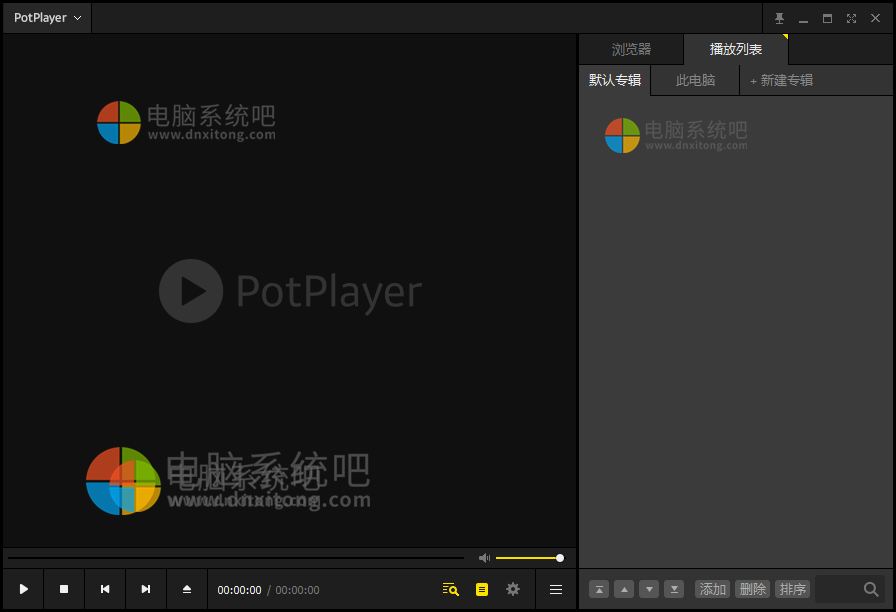Click the 添加 button to add files
896x612 pixels.
click(713, 589)
